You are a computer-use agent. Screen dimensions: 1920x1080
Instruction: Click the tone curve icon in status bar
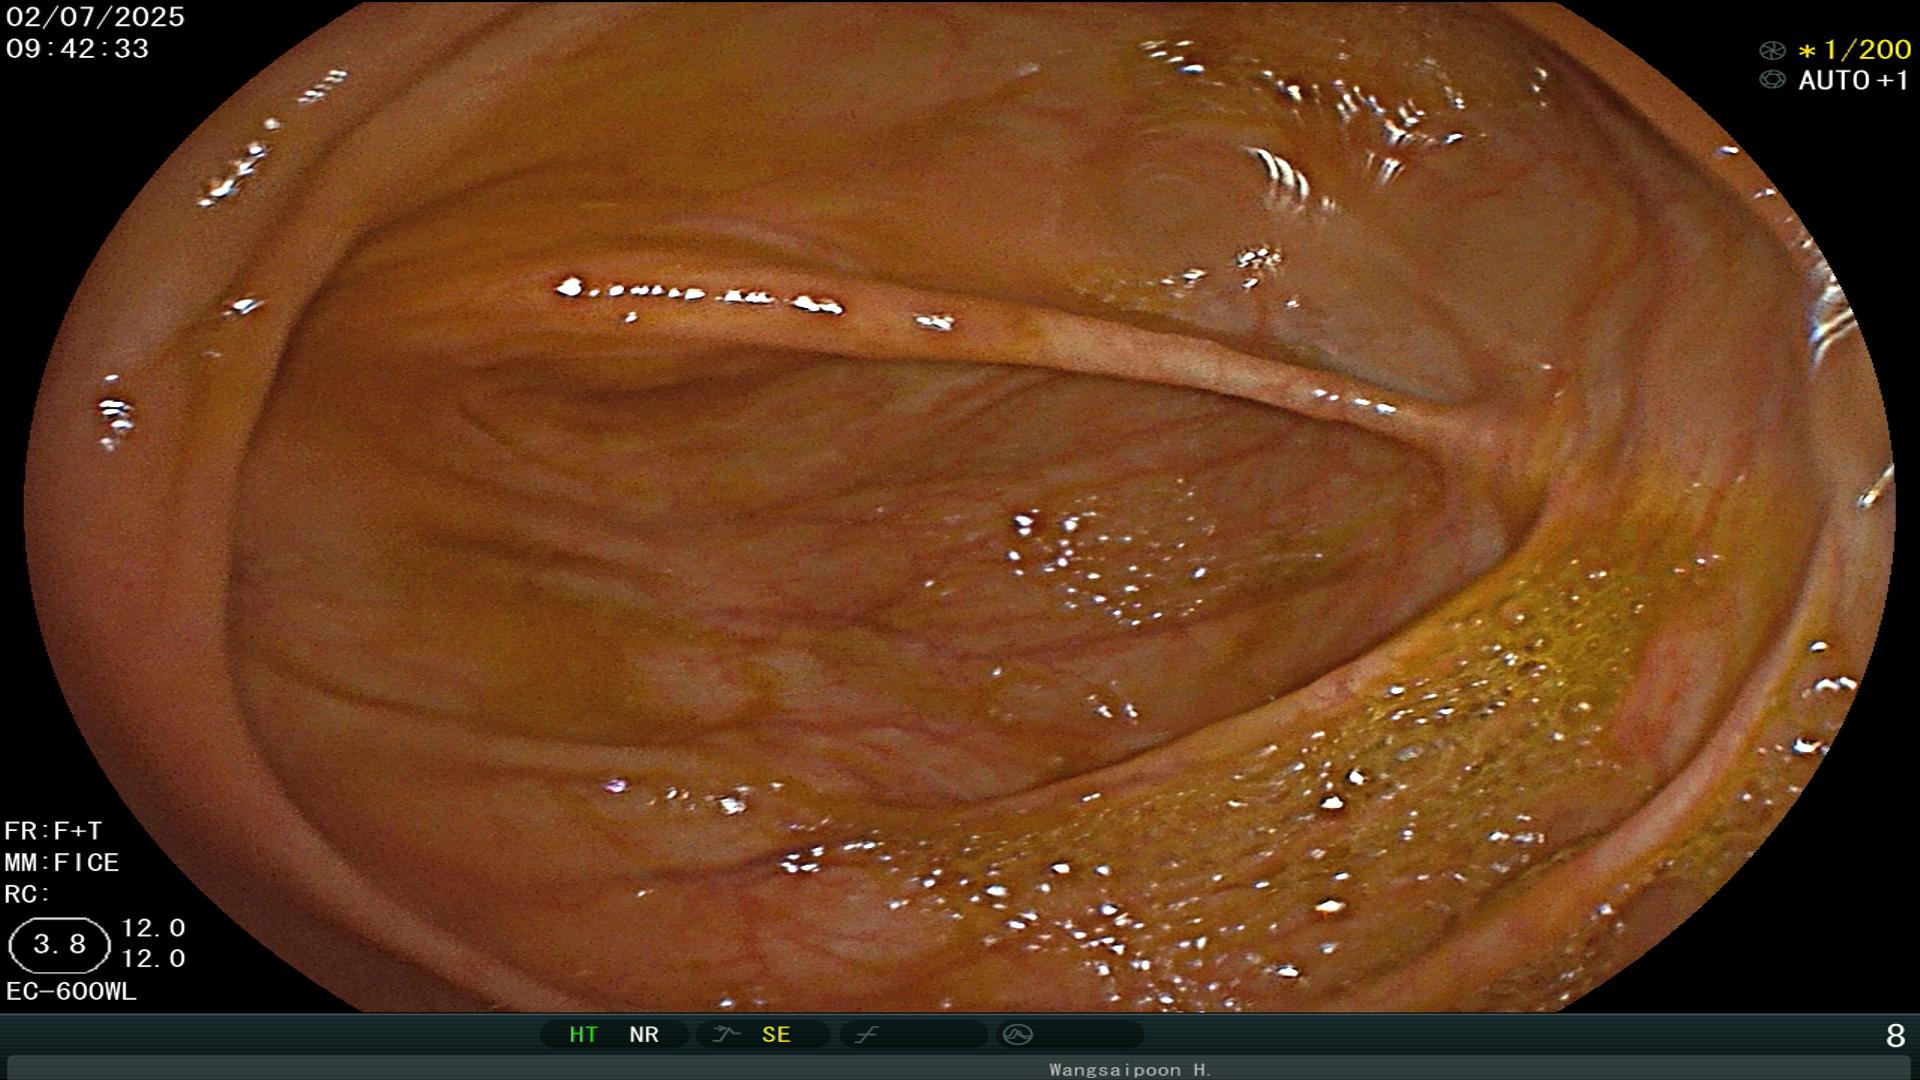(x=866, y=1035)
